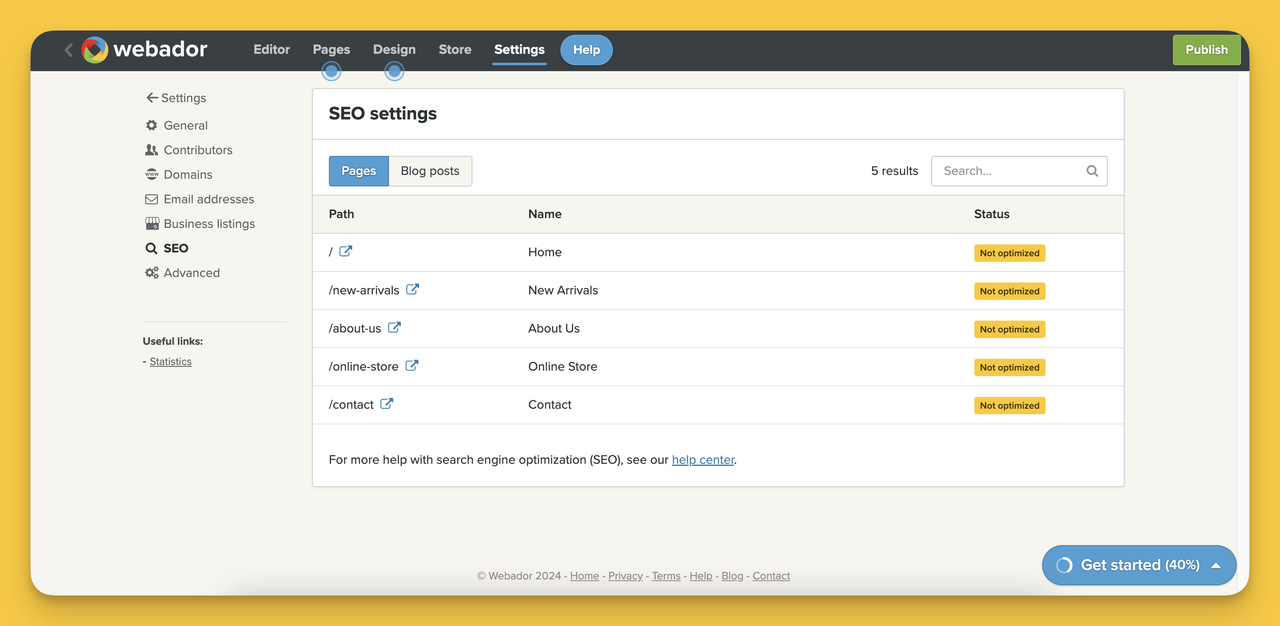Open external link icon for /online-store
The image size is (1280, 626).
click(x=412, y=366)
